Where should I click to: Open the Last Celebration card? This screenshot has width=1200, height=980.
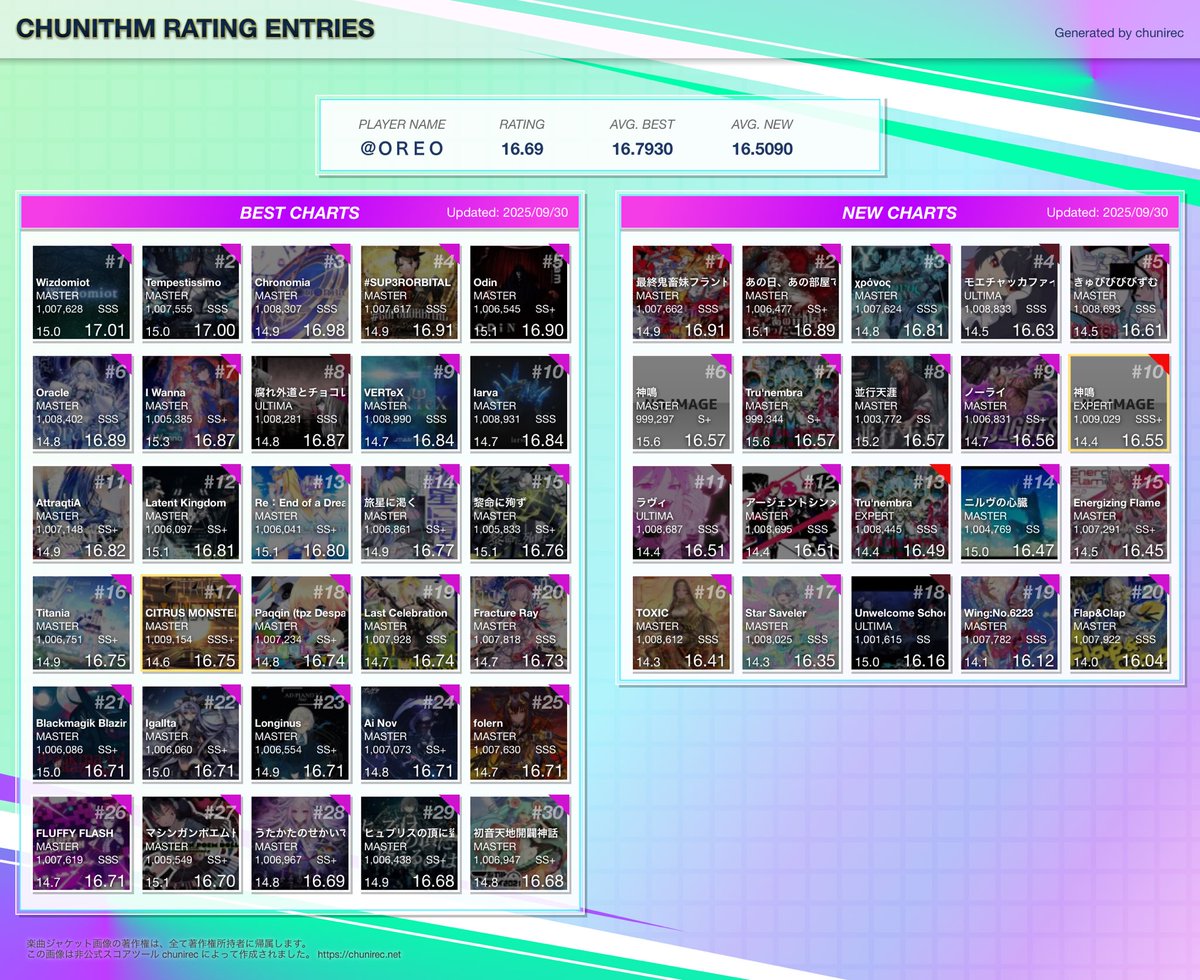410,623
